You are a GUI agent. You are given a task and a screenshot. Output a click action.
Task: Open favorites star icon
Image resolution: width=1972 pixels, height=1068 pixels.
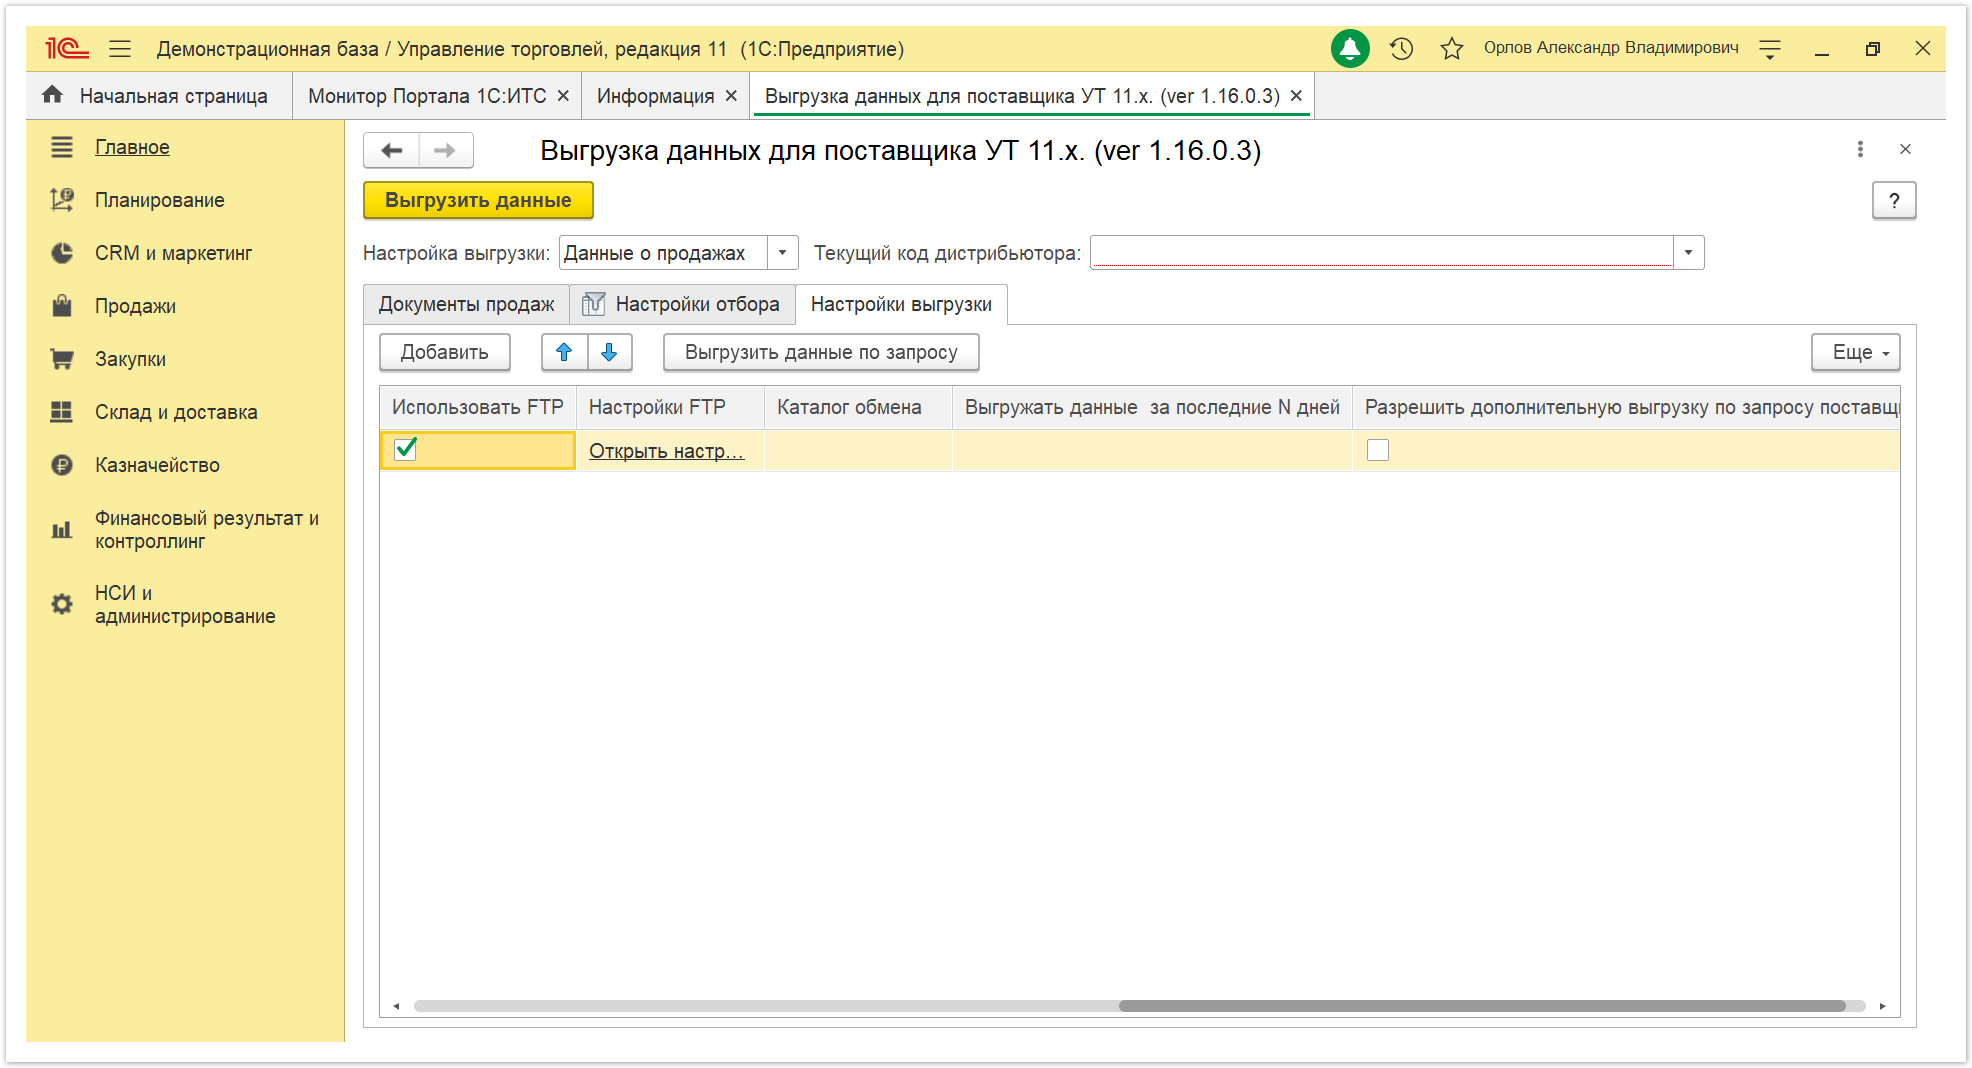[x=1452, y=48]
